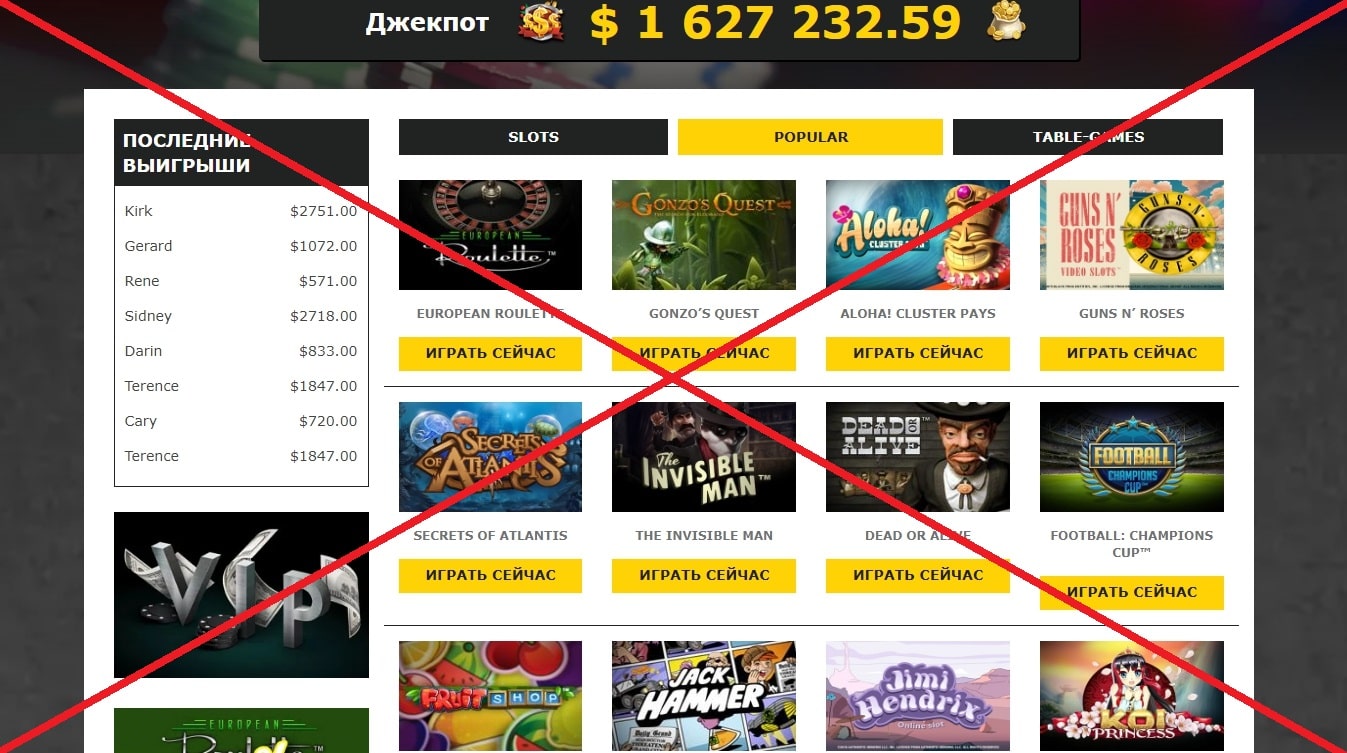1347x753 pixels.
Task: Play now button under European Roulette
Action: pos(490,353)
